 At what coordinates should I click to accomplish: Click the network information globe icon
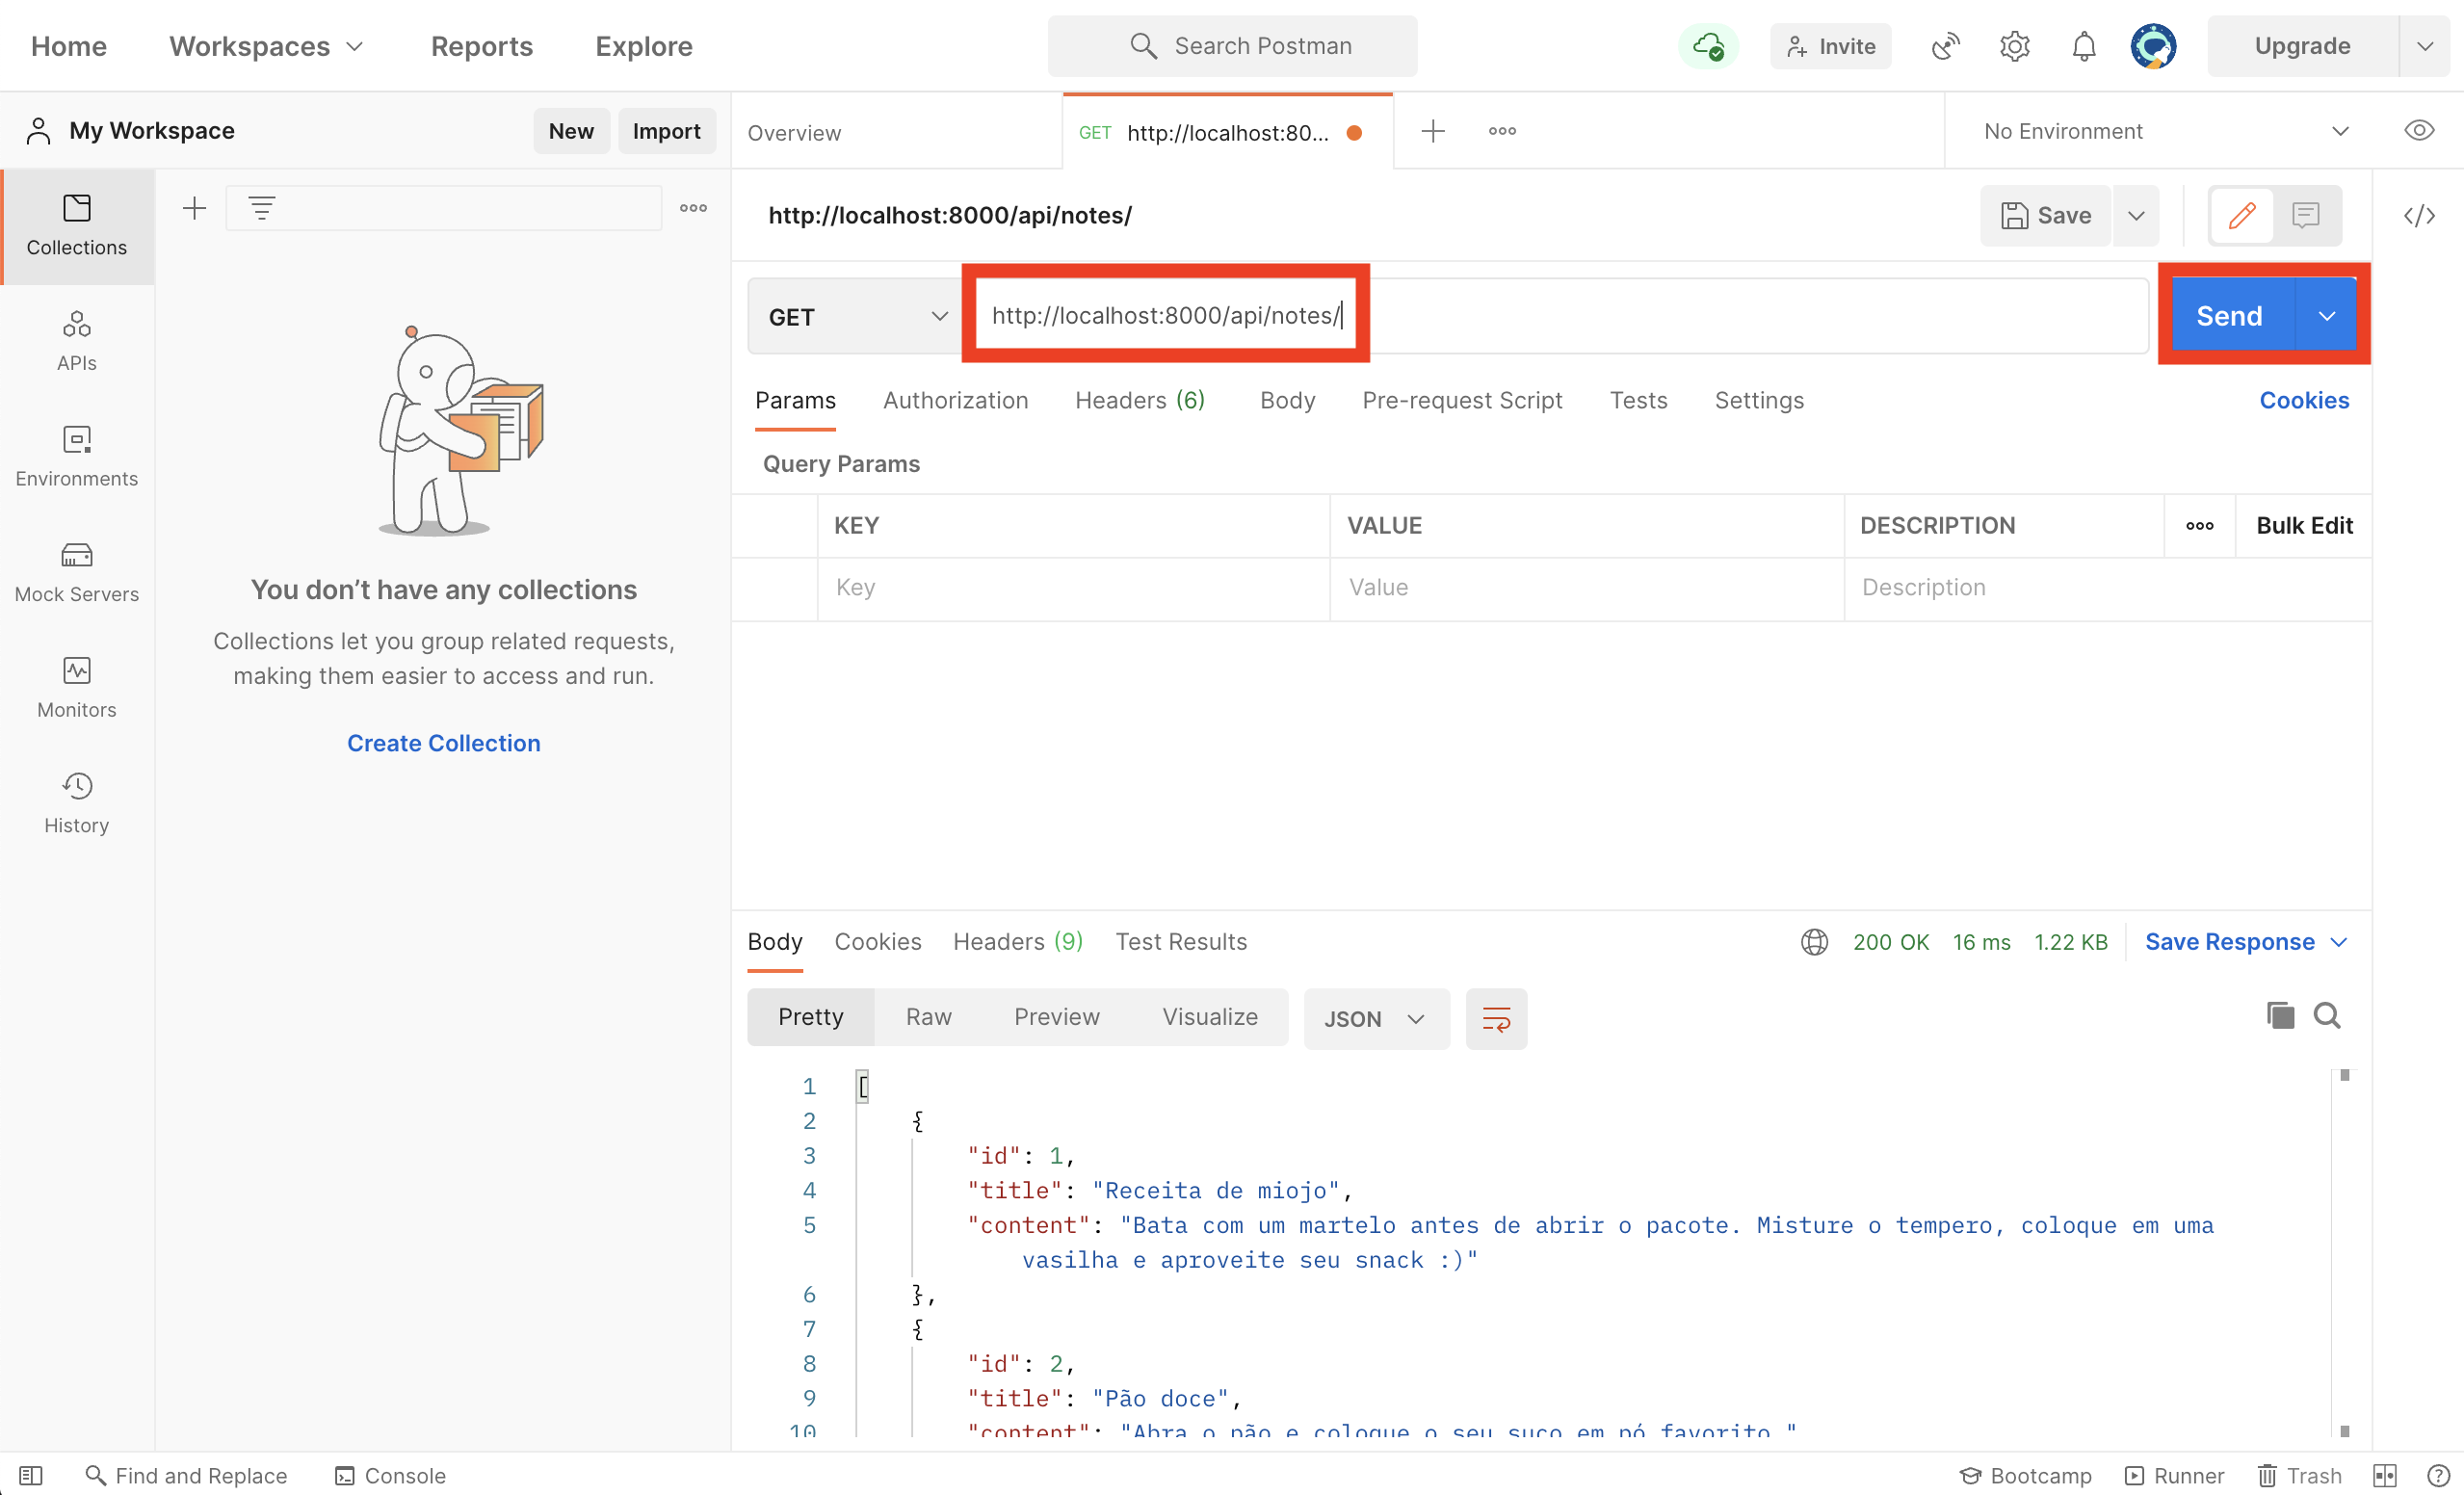(1814, 941)
